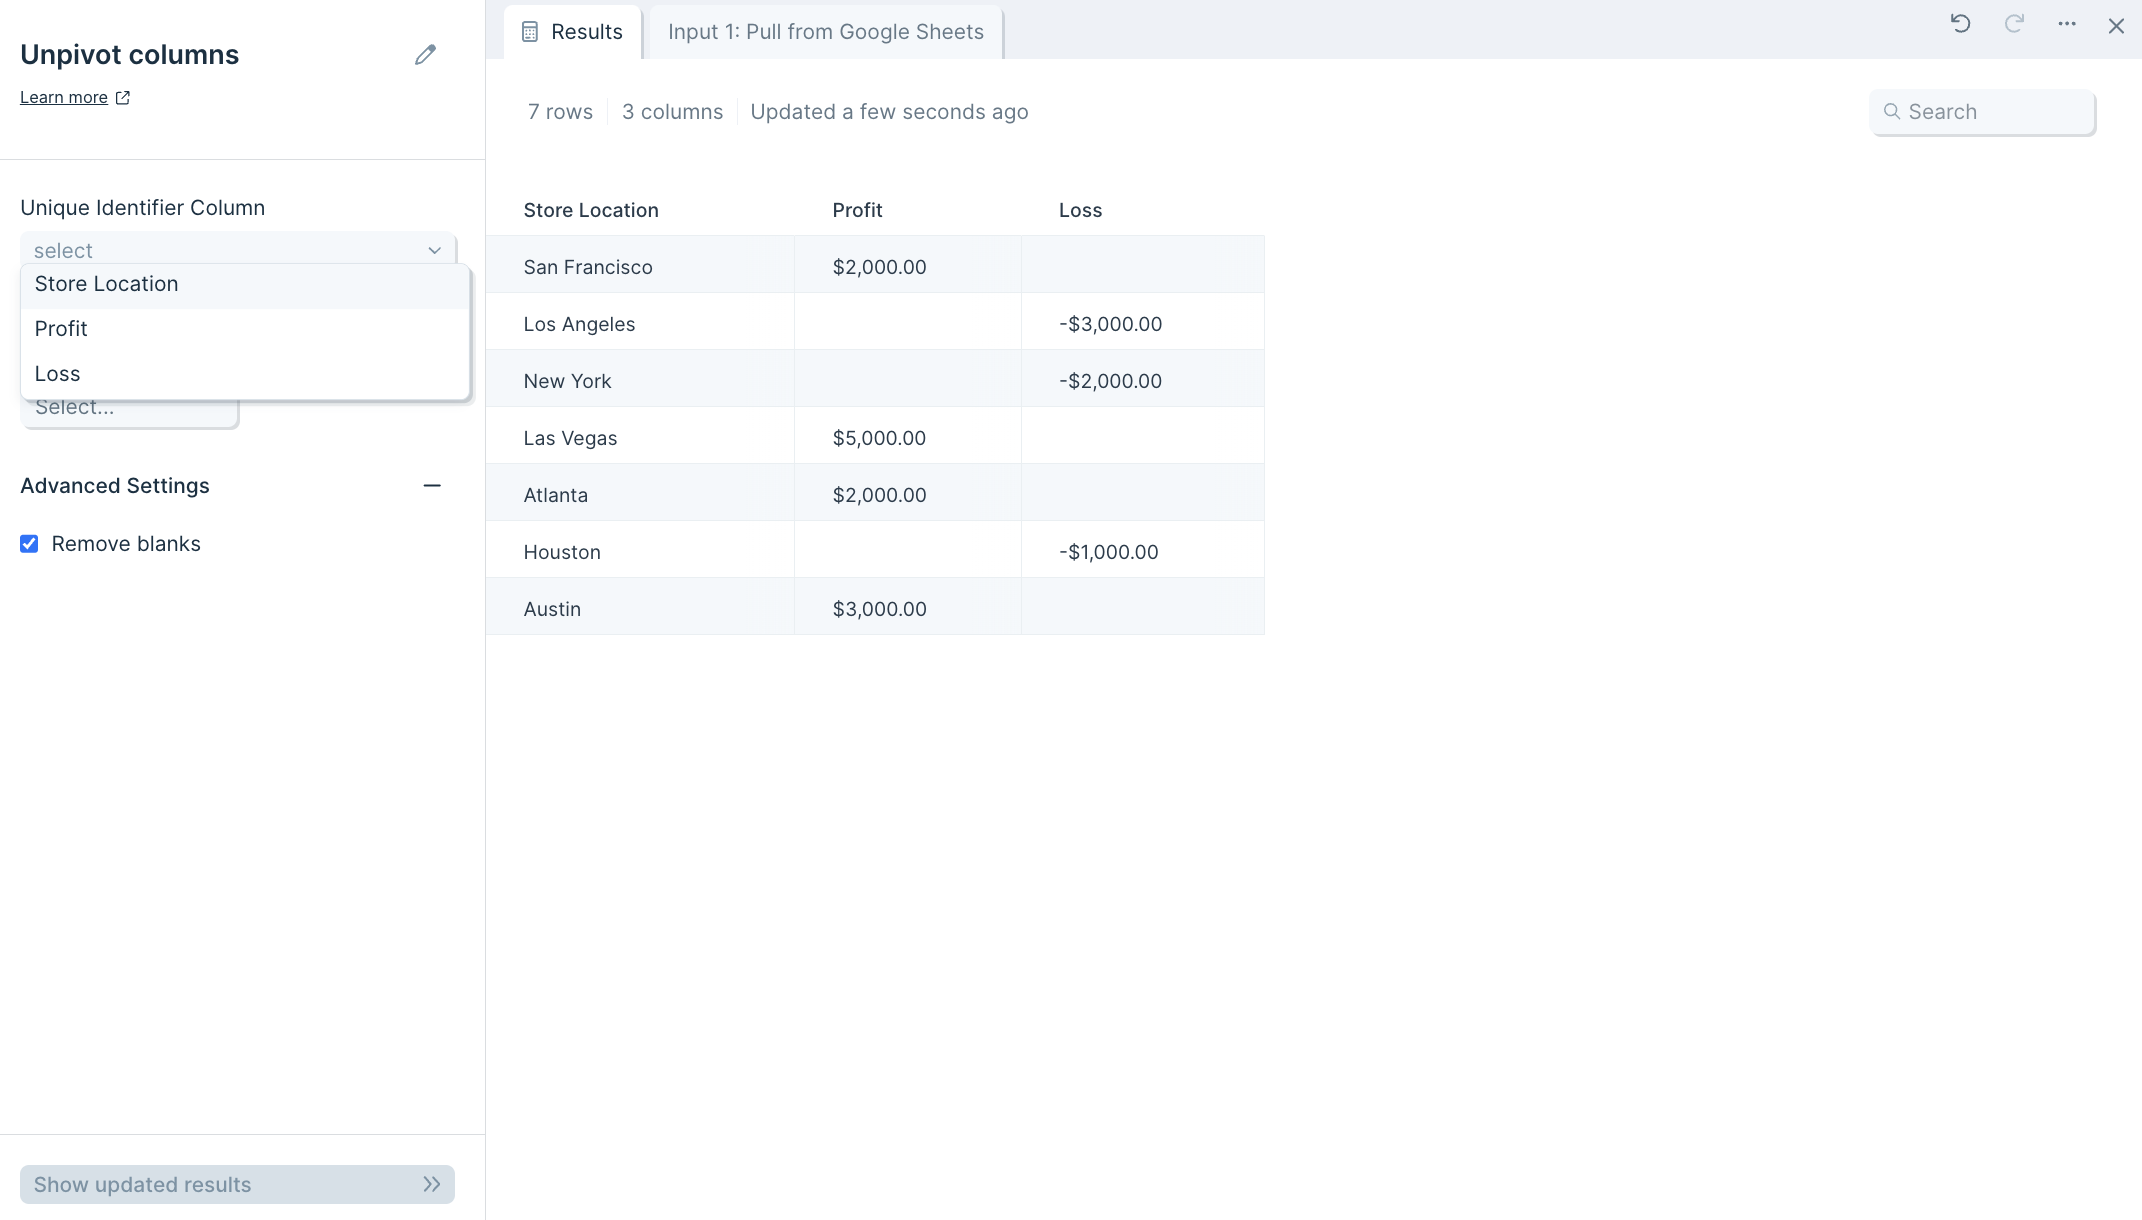Choose Store Location from the dropdown list
This screenshot has width=2142, height=1220.
point(107,284)
